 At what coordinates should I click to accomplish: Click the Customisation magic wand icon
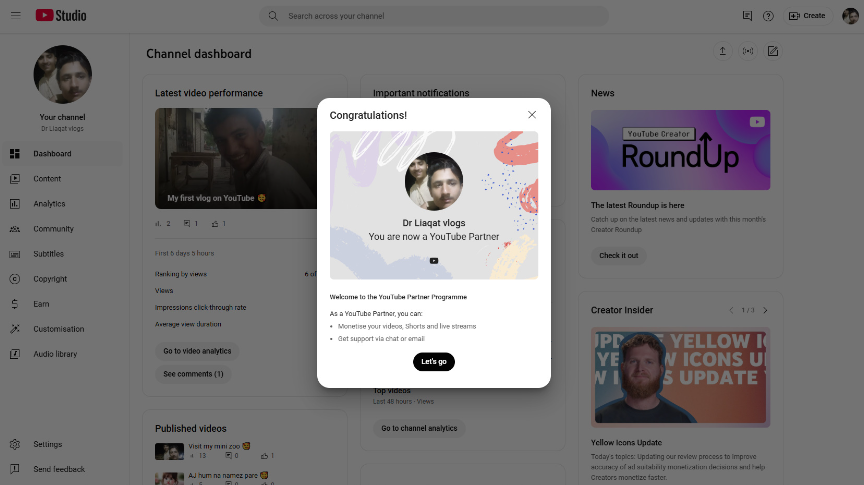click(x=15, y=329)
